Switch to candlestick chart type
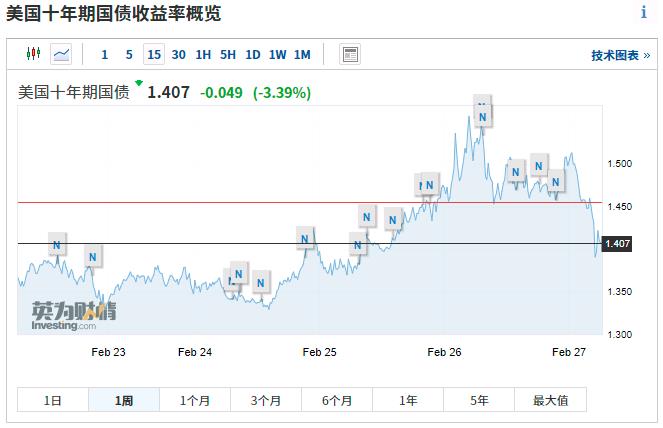The width and height of the screenshot is (663, 428). click(33, 54)
